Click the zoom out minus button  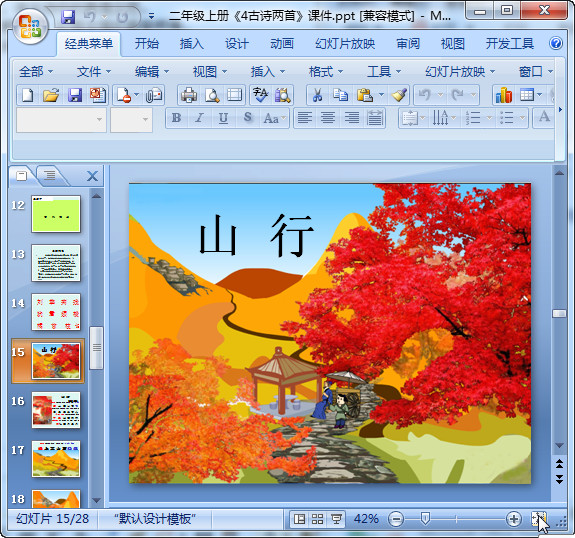(396, 519)
